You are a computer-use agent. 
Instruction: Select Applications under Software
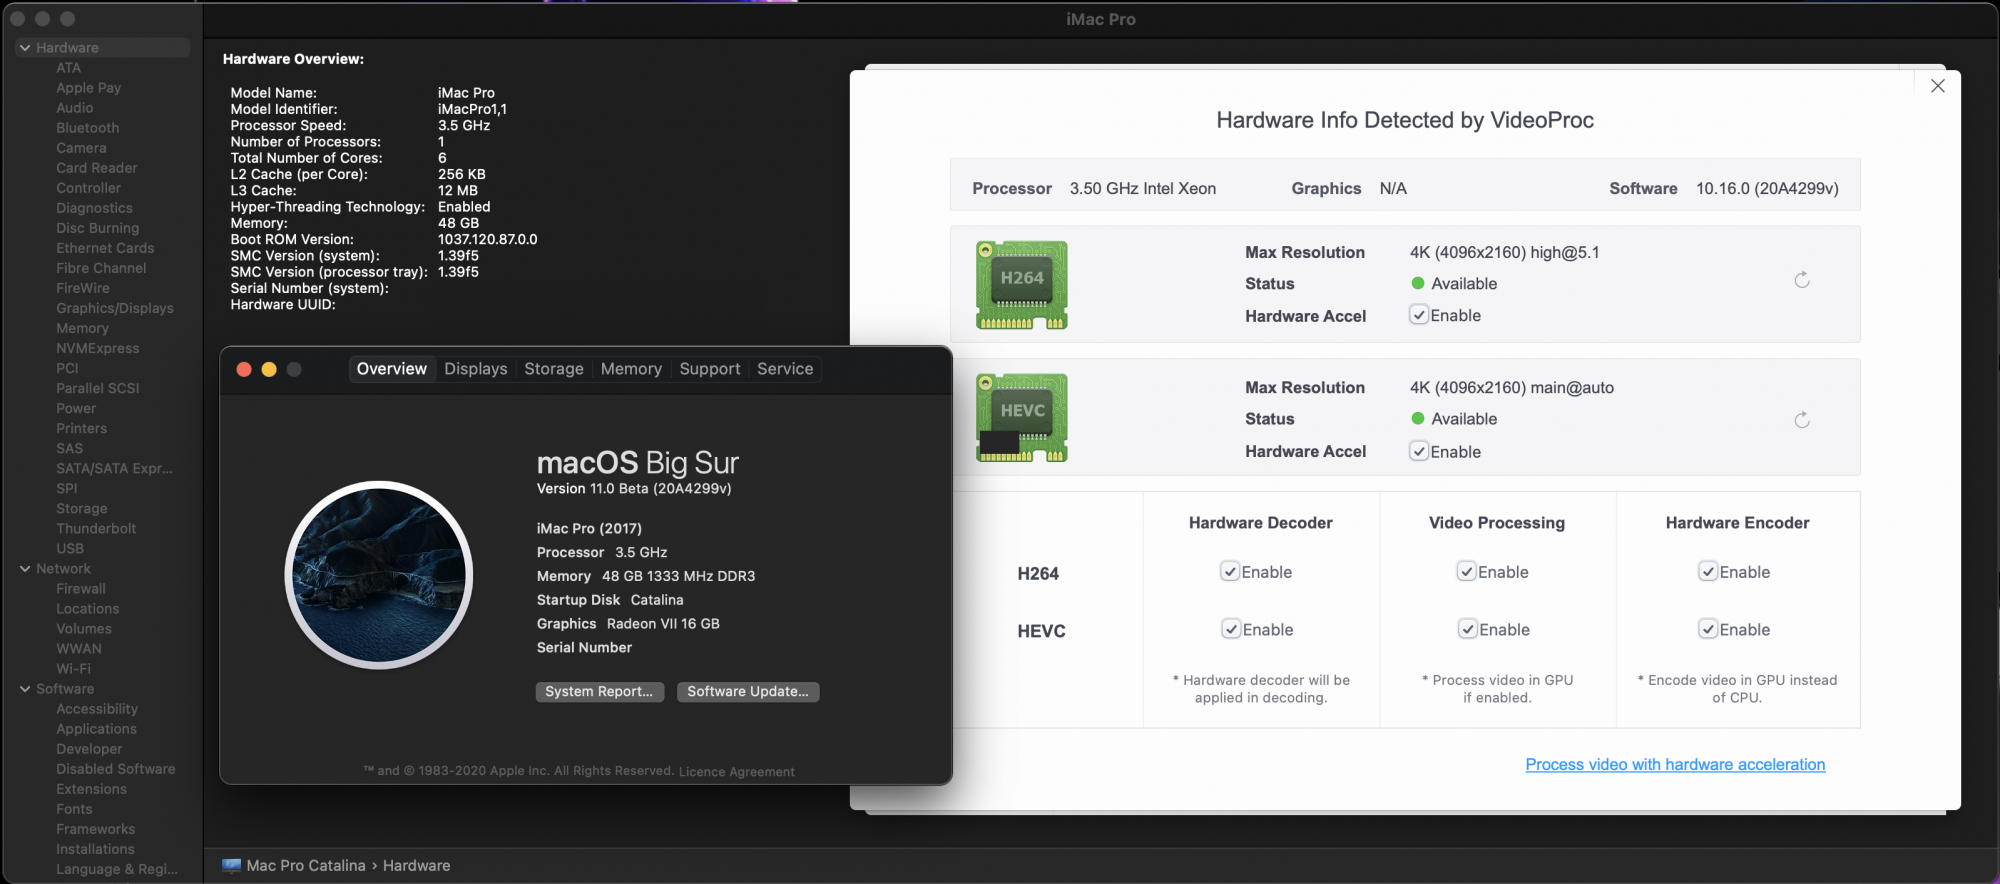click(x=97, y=729)
